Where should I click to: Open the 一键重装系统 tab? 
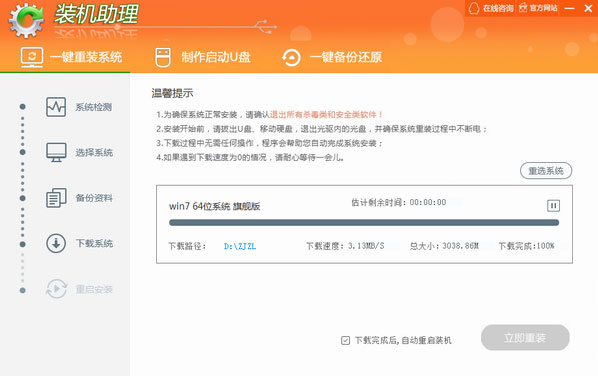pos(71,57)
